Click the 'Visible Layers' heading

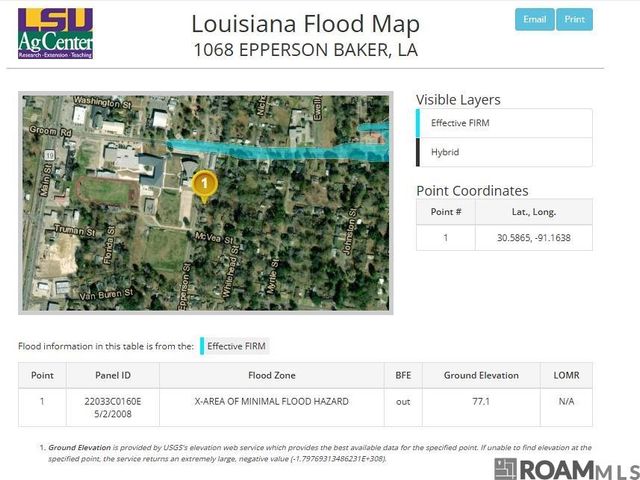point(458,100)
